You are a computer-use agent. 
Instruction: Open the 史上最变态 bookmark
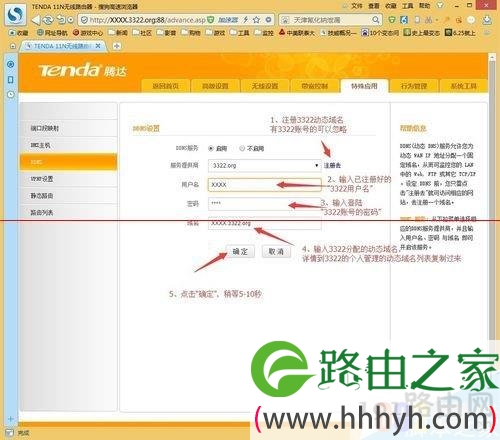tap(422, 33)
